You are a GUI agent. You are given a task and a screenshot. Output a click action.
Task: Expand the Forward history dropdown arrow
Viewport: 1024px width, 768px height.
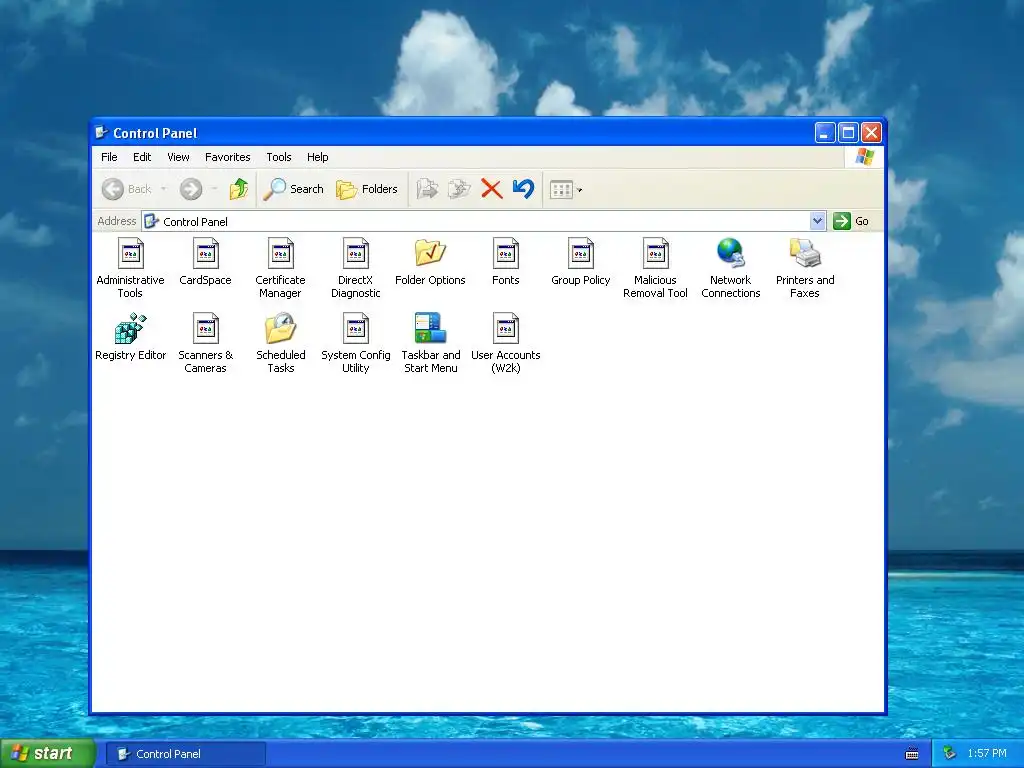(x=214, y=189)
